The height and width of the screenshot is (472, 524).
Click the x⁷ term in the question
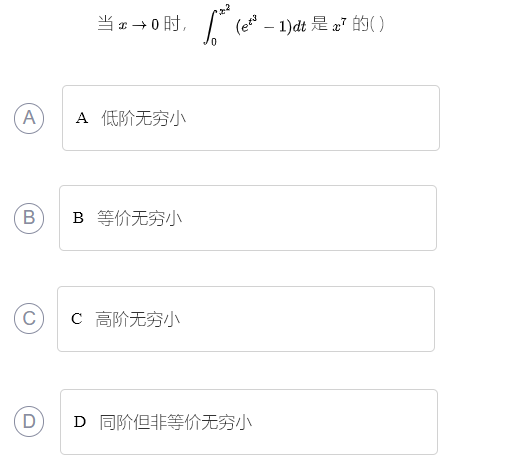pos(339,24)
